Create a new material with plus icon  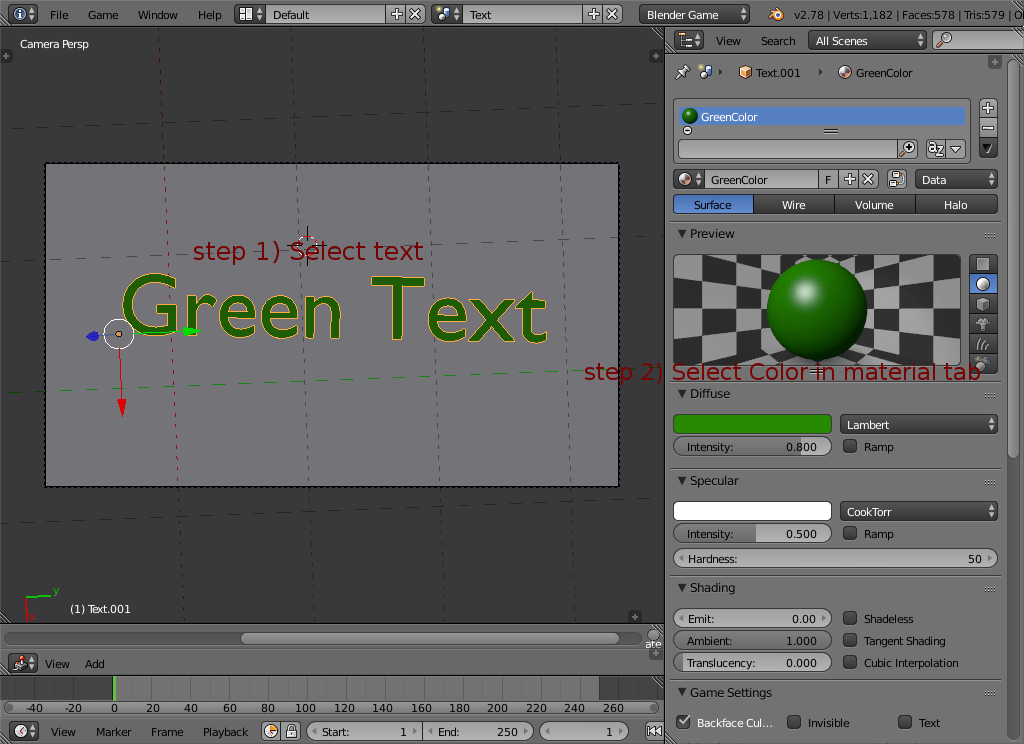849,179
